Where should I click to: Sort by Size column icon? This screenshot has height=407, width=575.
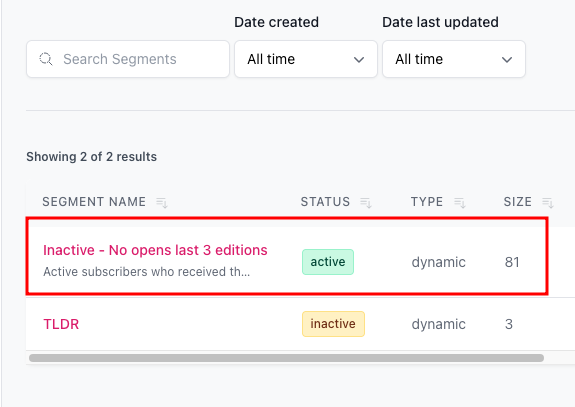pyautogui.click(x=547, y=202)
